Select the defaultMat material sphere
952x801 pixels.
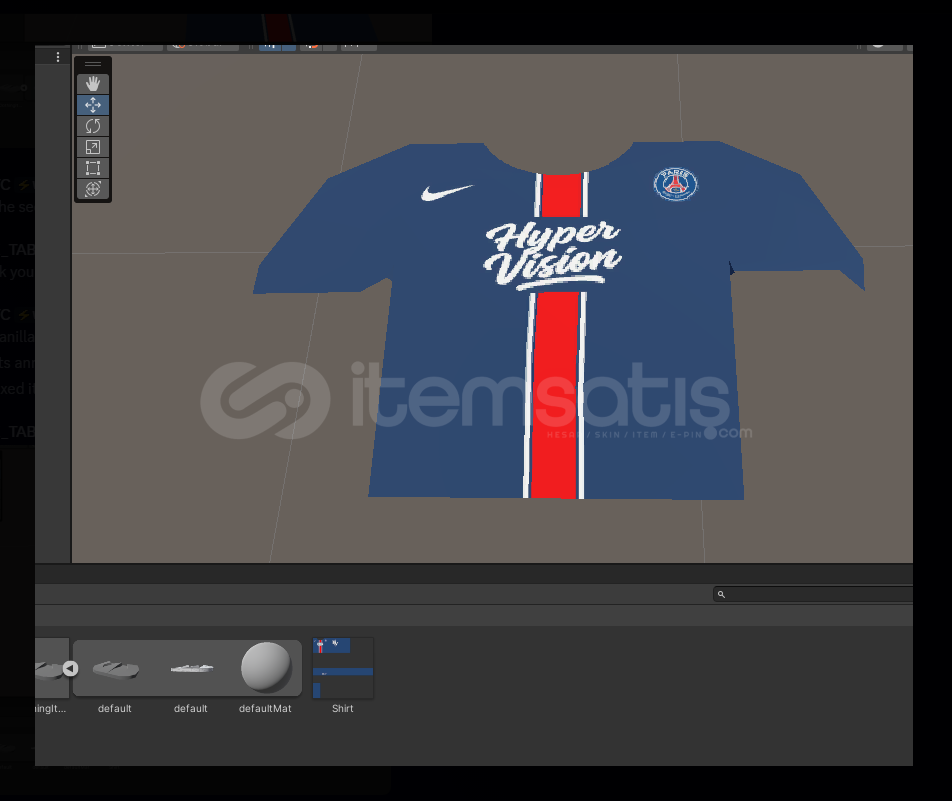(x=266, y=667)
